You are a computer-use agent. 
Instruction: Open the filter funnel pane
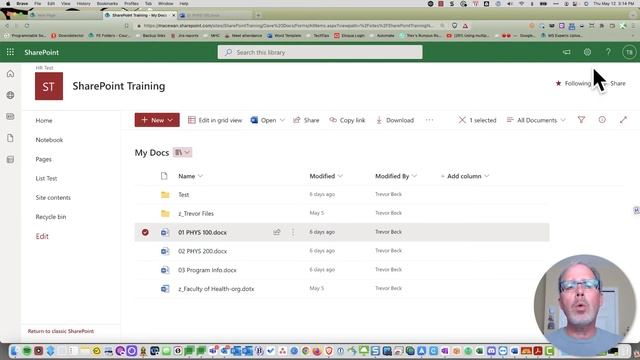point(581,120)
